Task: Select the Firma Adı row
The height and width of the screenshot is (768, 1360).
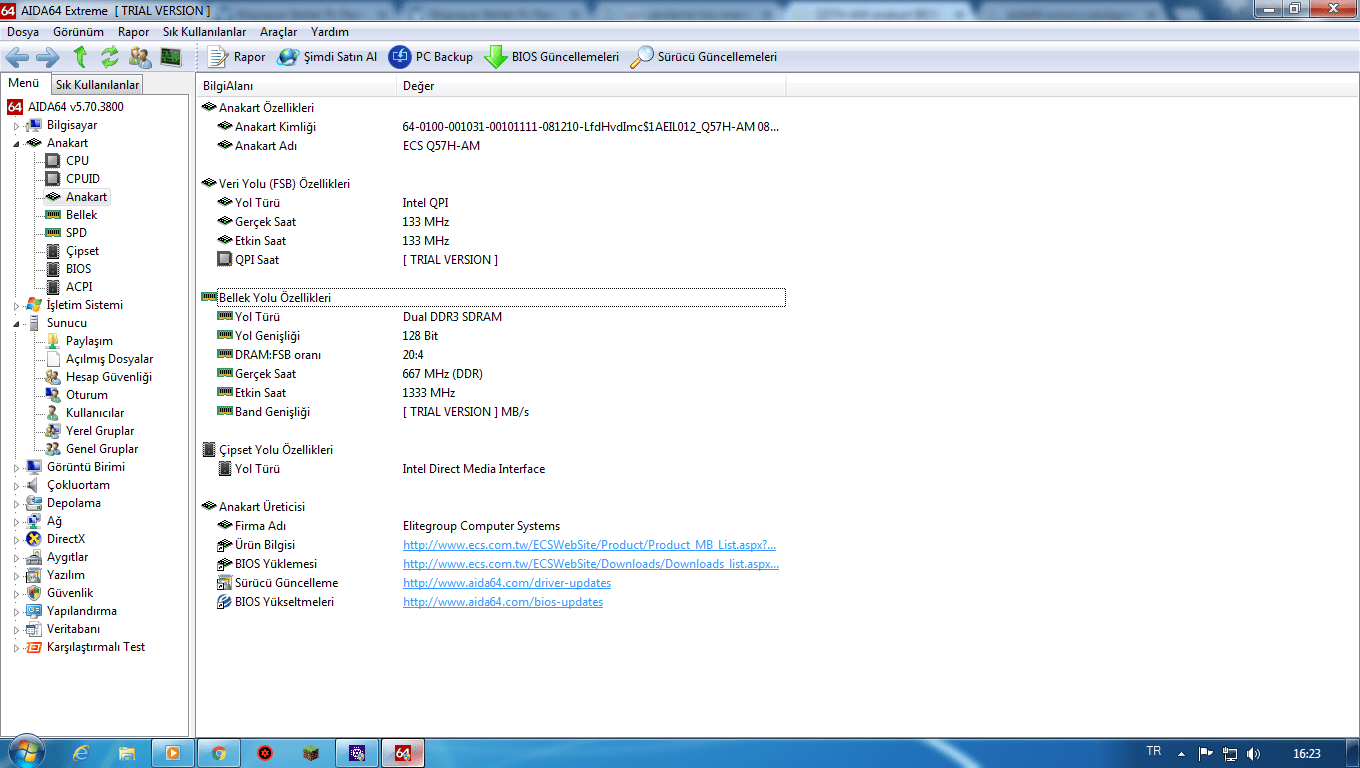Action: 493,526
